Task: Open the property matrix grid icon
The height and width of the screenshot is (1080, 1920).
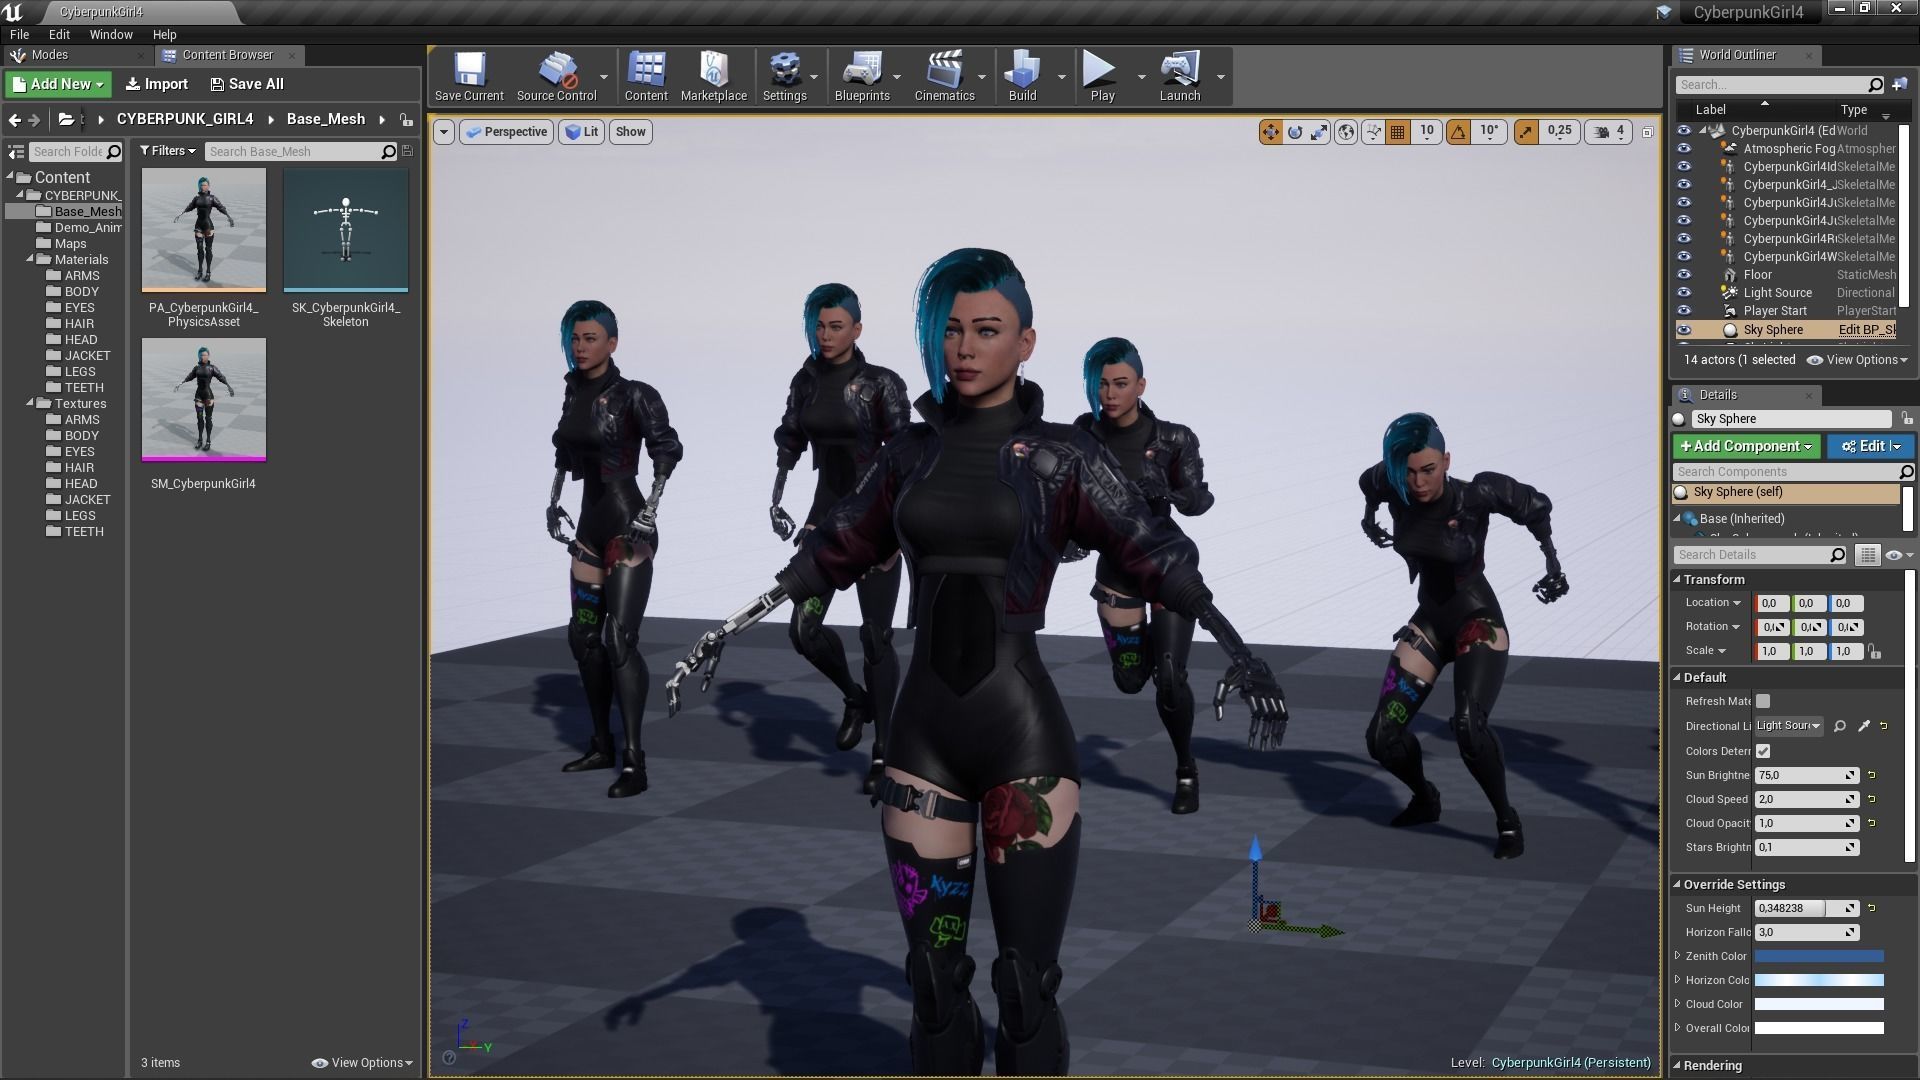Action: point(1867,555)
